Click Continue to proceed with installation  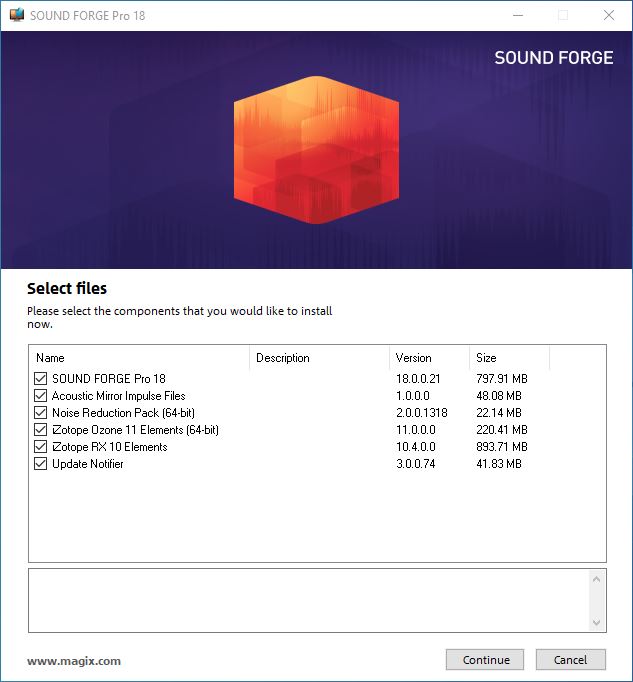[x=485, y=660]
